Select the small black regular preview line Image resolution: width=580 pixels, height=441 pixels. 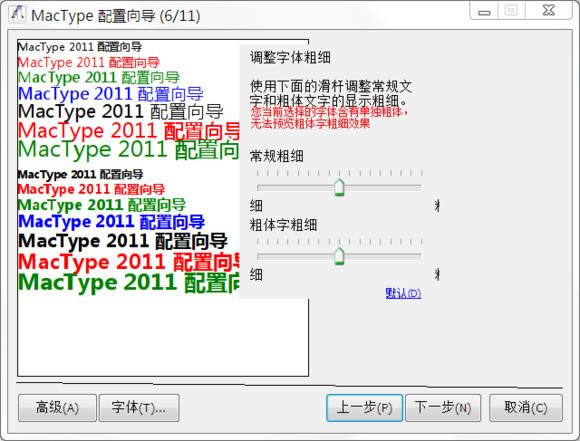click(x=80, y=47)
